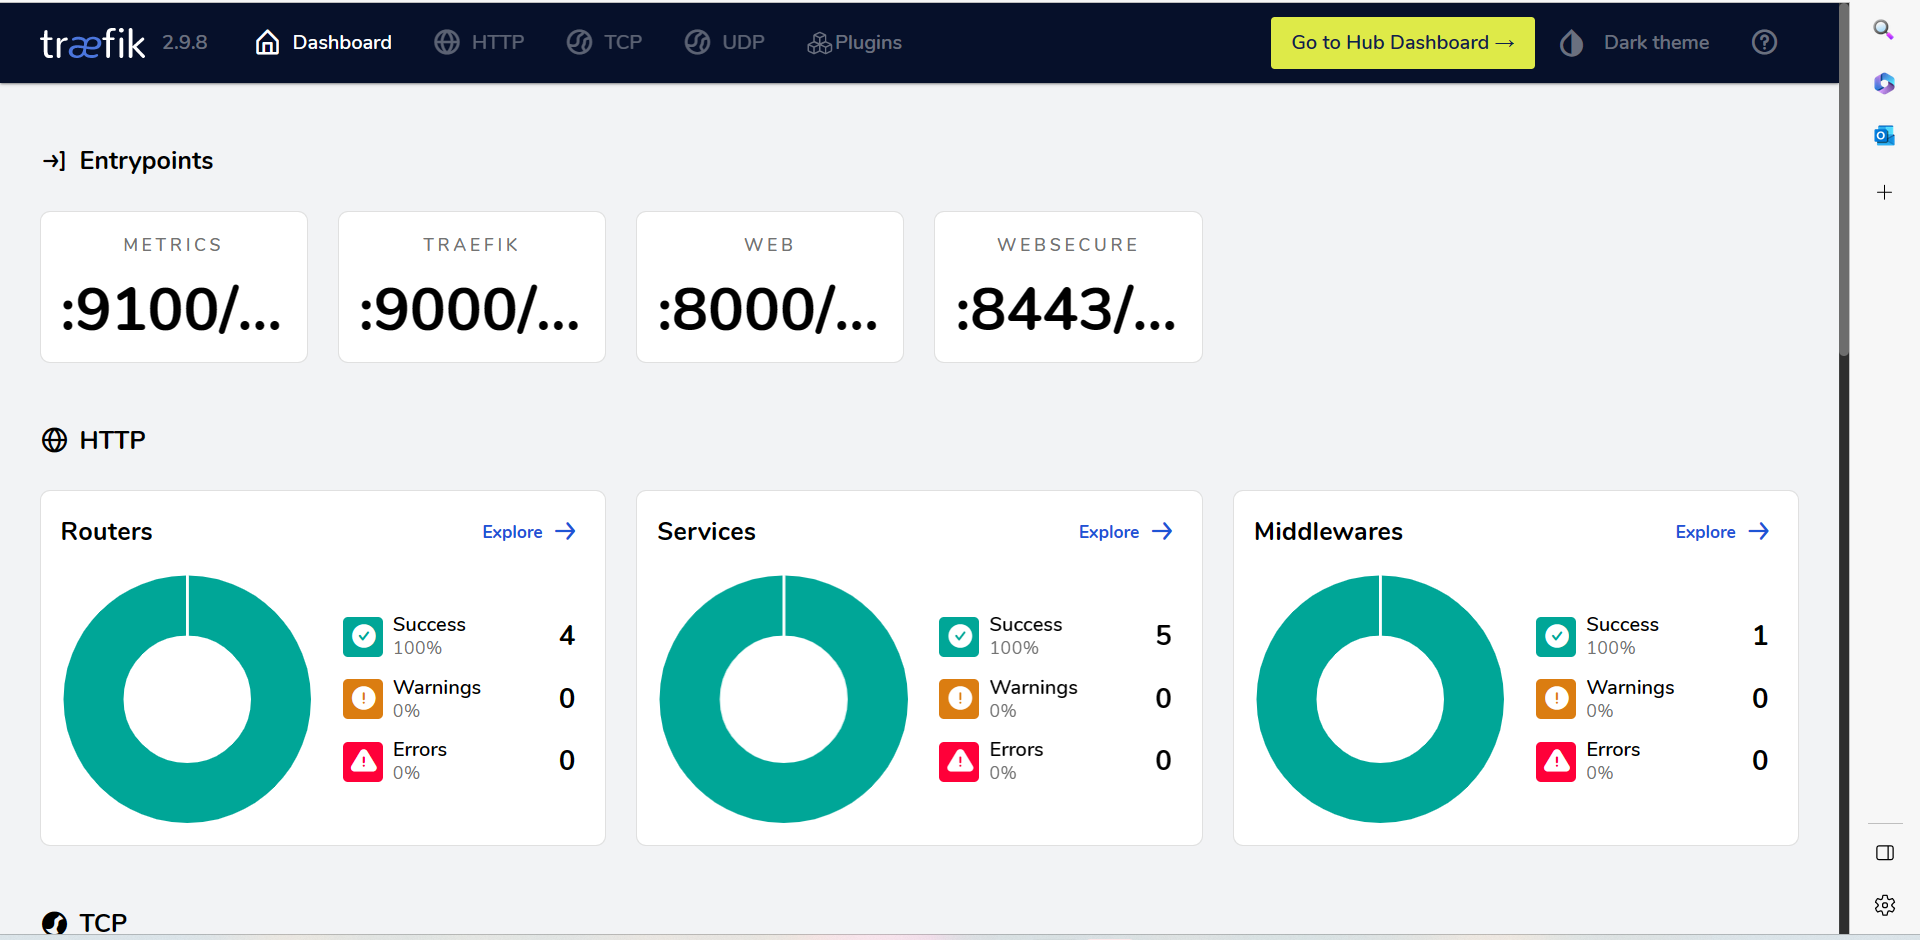Viewport: 1920px width, 940px height.
Task: Open the Dashboard tab
Action: click(x=323, y=42)
